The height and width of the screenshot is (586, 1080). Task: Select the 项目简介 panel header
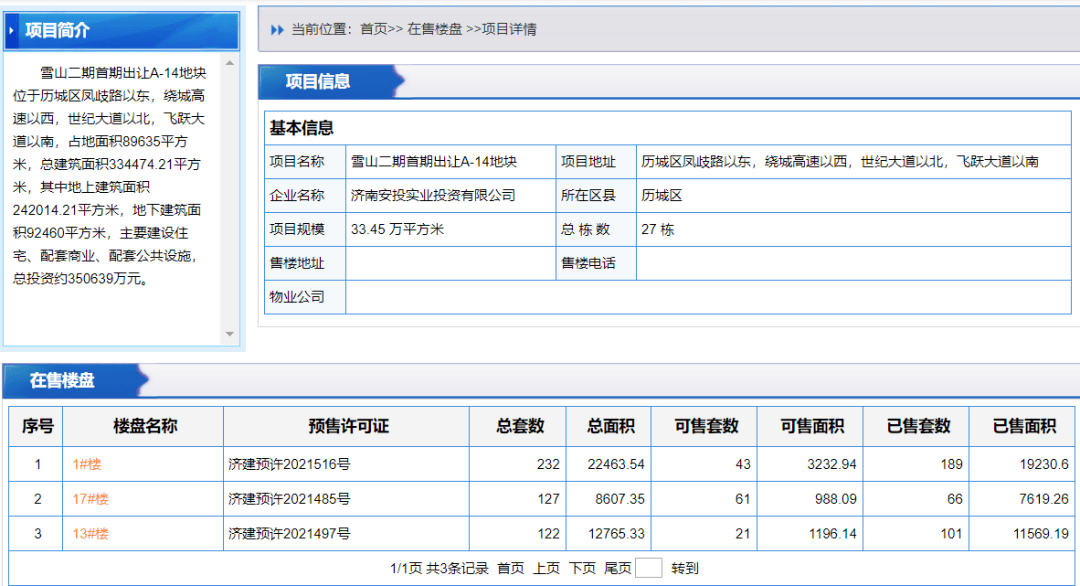coord(121,30)
